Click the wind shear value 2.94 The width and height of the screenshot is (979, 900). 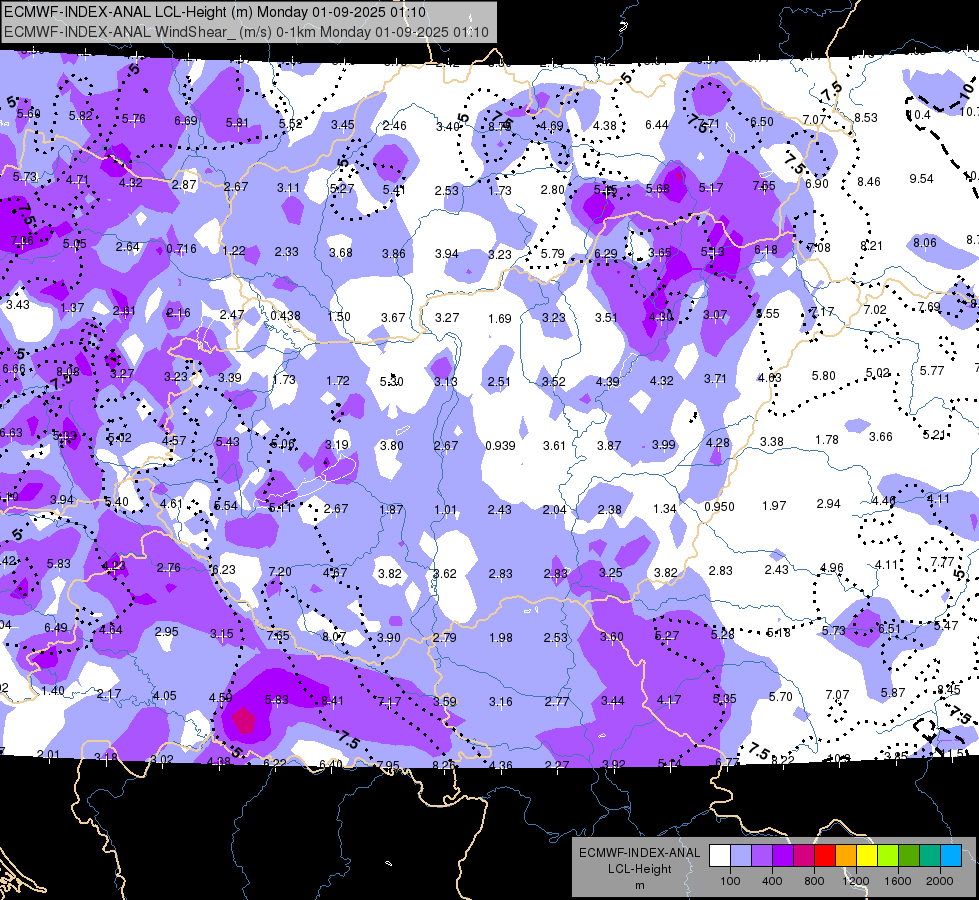point(829,503)
